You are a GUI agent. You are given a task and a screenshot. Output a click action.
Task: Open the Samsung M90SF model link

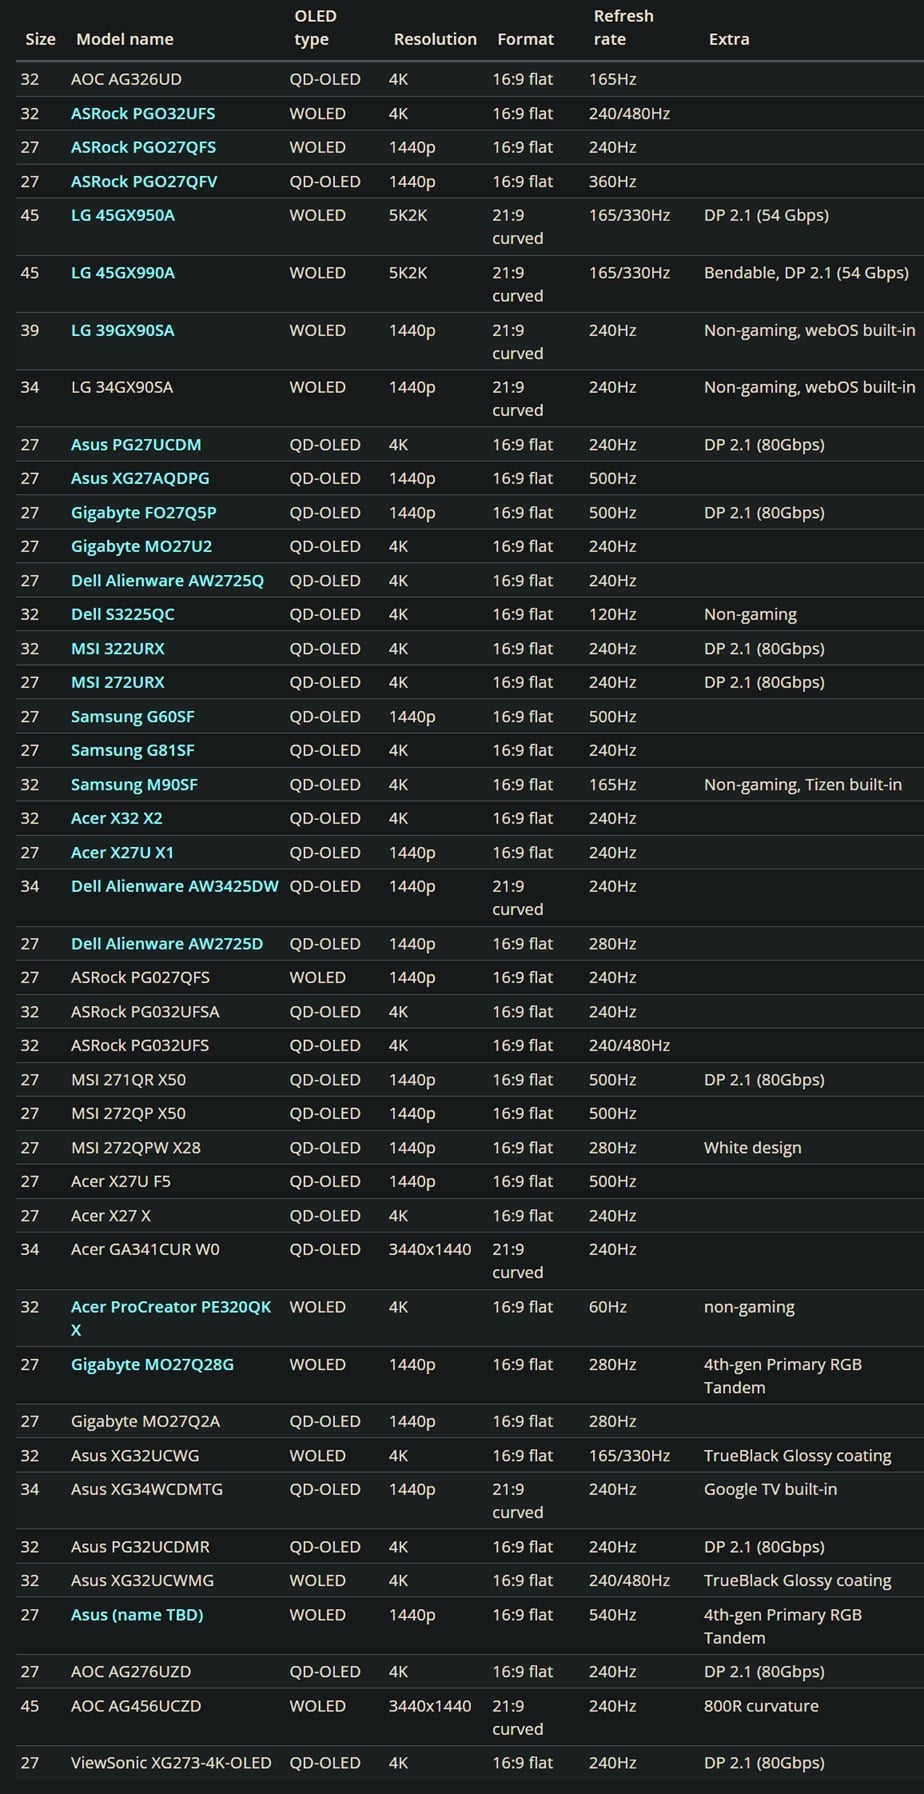134,785
